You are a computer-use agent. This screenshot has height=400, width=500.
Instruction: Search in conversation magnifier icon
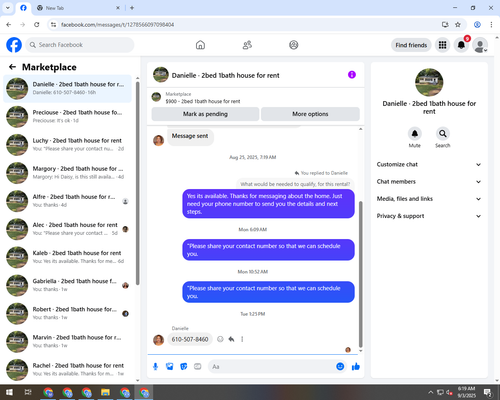coord(443,134)
